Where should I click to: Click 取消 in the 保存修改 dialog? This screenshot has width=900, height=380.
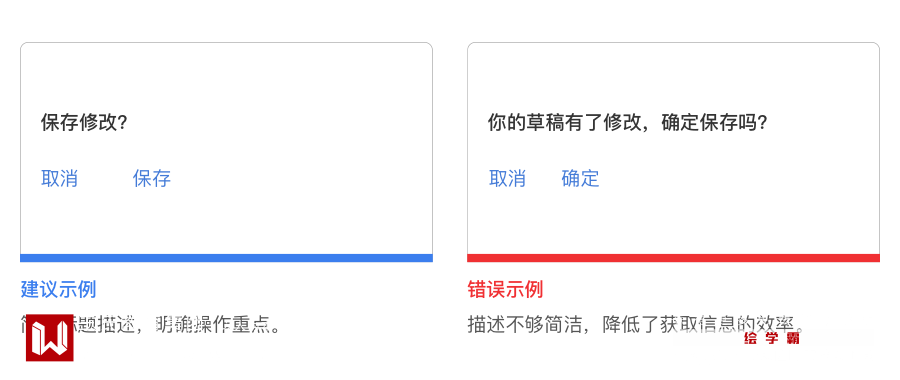coord(60,179)
